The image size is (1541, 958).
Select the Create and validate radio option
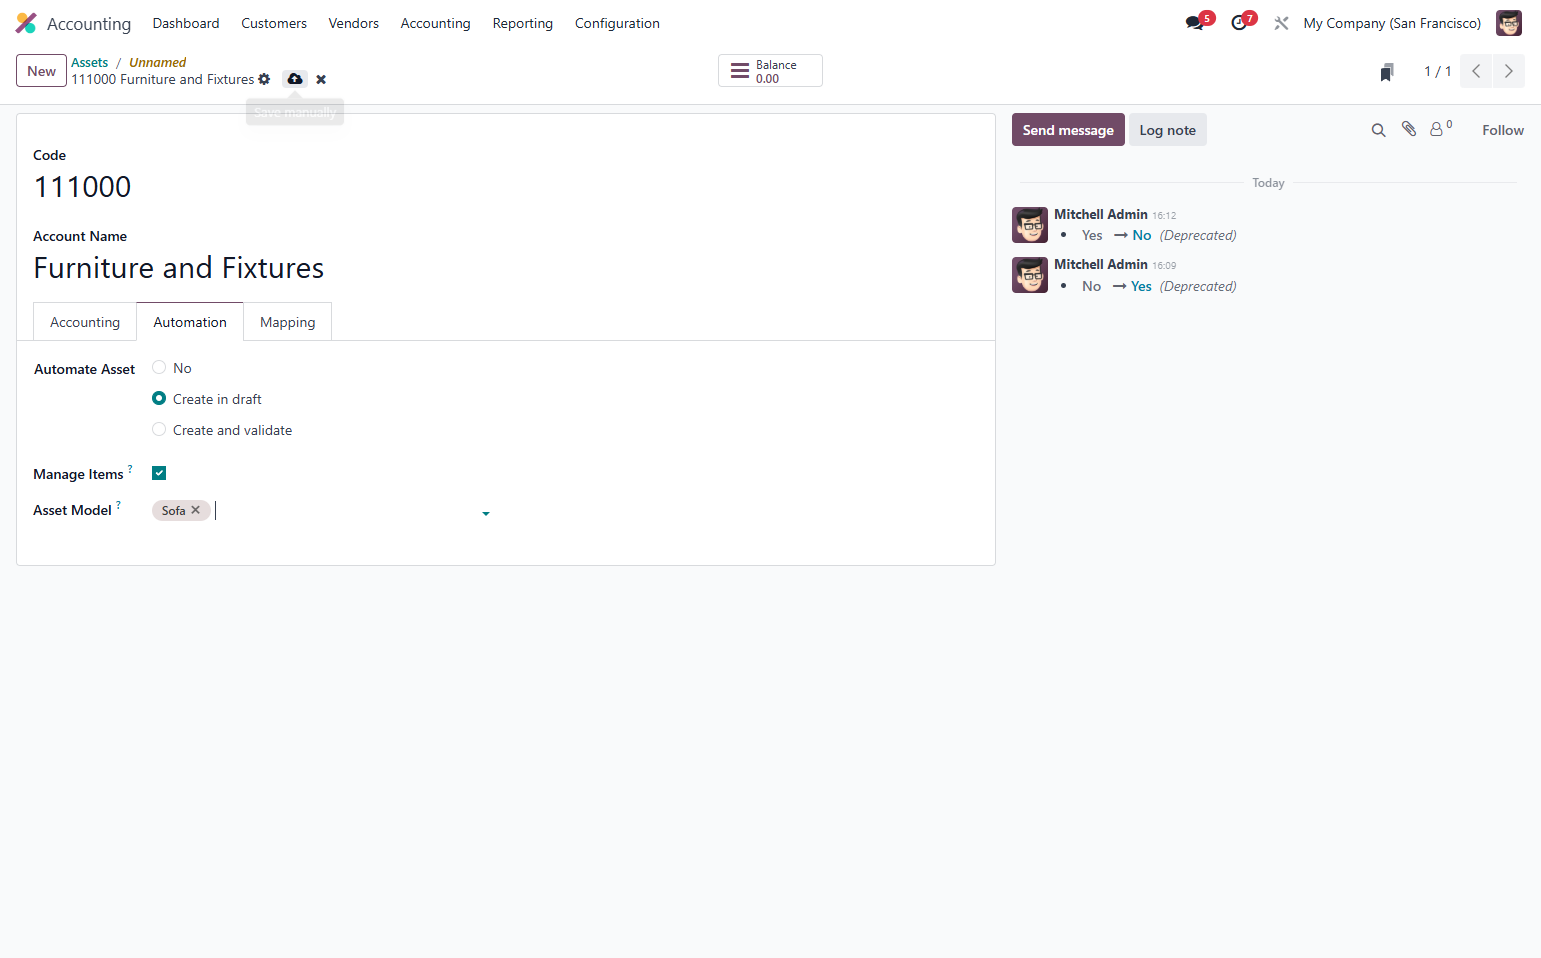(x=159, y=430)
